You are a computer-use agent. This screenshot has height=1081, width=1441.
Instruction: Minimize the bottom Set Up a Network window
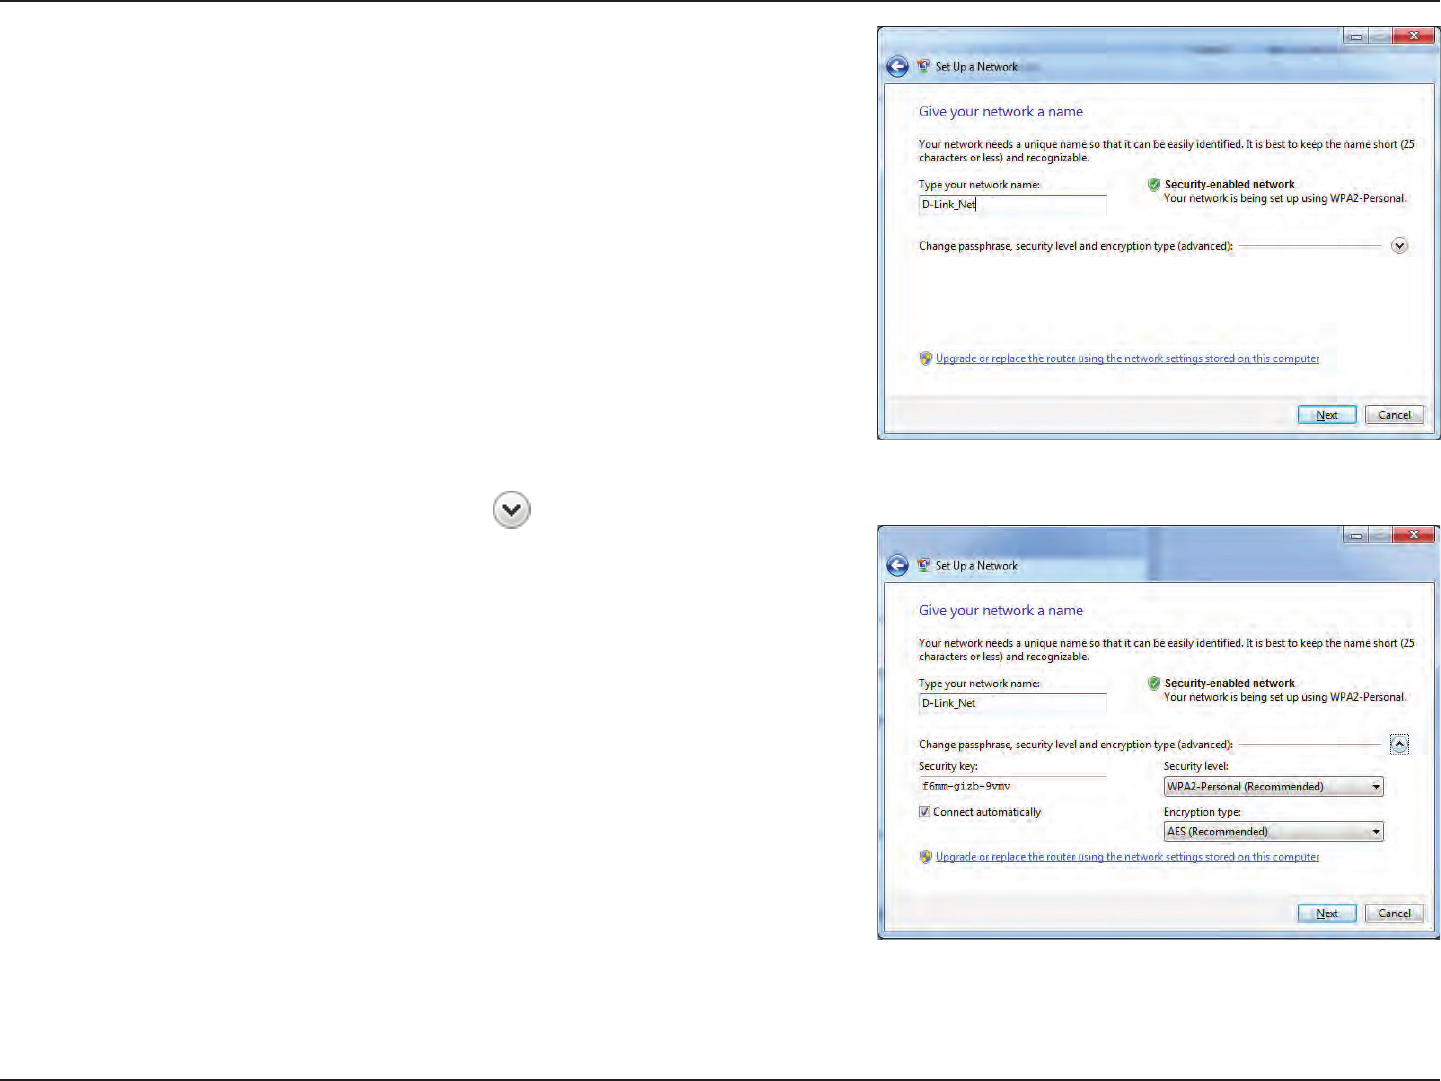pos(1356,535)
